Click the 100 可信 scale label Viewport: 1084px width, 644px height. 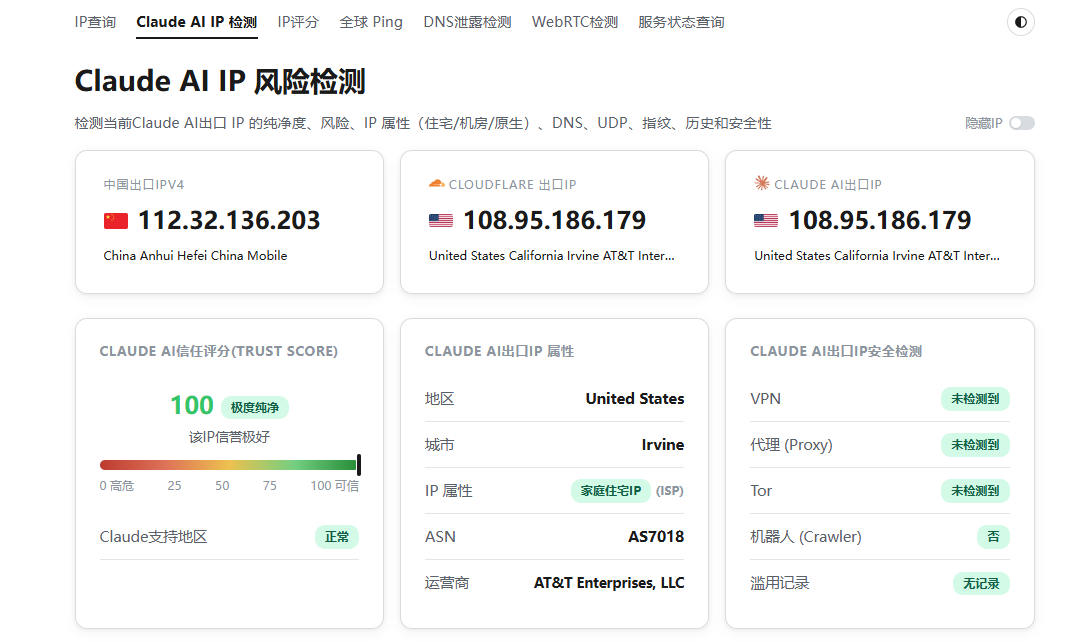click(x=335, y=486)
